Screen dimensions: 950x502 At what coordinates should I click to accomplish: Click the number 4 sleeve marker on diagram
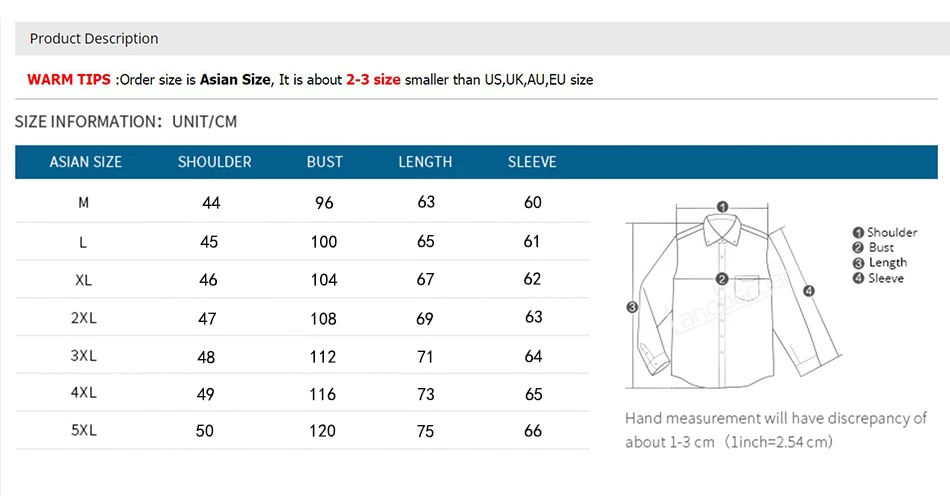[x=809, y=291]
